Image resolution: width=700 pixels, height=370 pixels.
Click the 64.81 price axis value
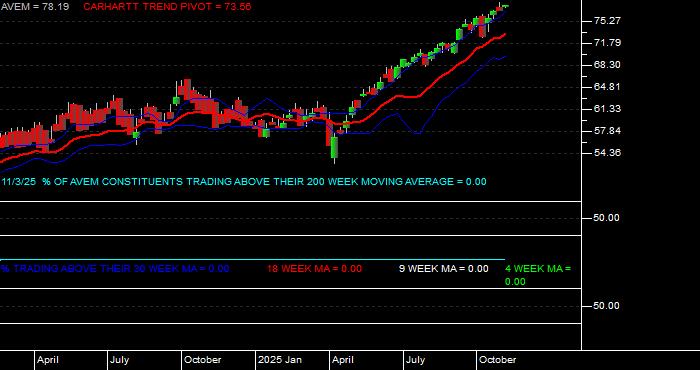608,87
